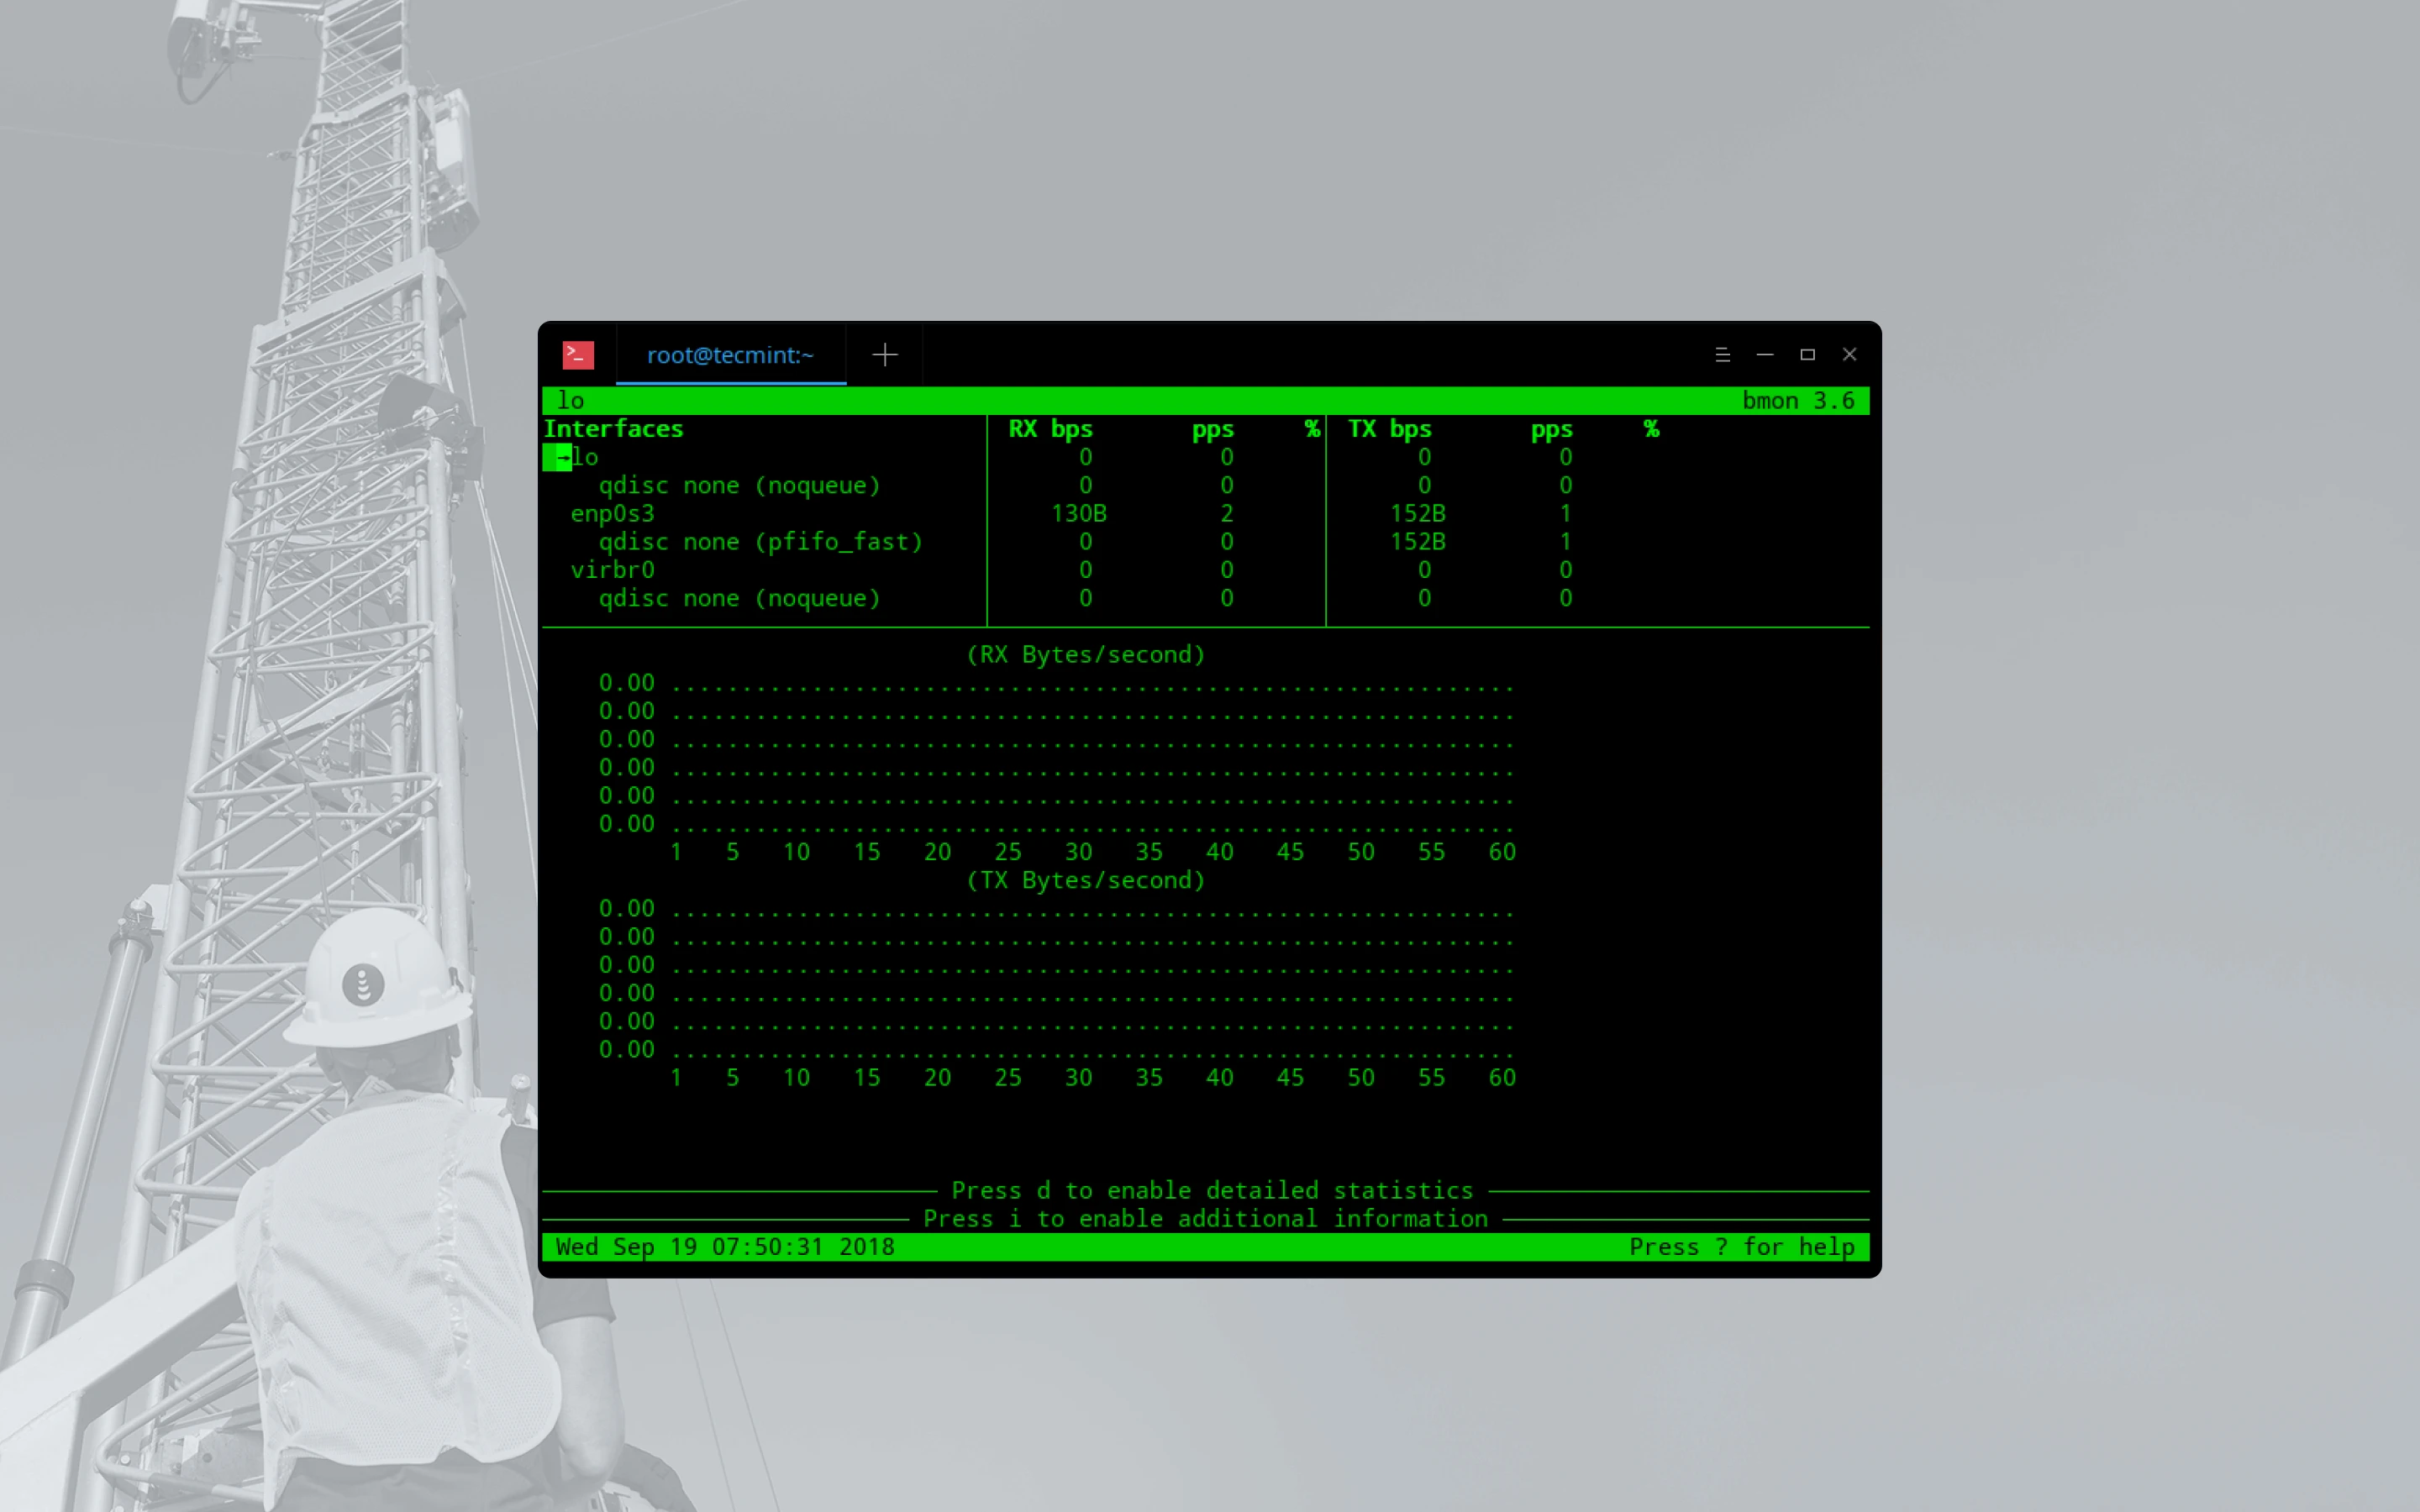
Task: Switch to the root@tecmint:~ tab
Action: (x=730, y=355)
